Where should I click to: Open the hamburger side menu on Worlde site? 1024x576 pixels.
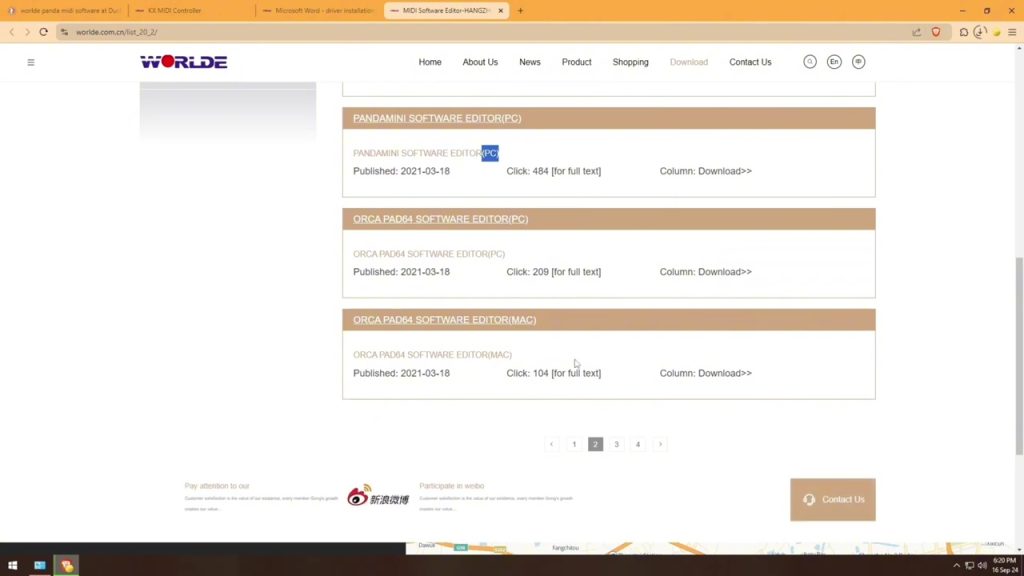coord(31,63)
